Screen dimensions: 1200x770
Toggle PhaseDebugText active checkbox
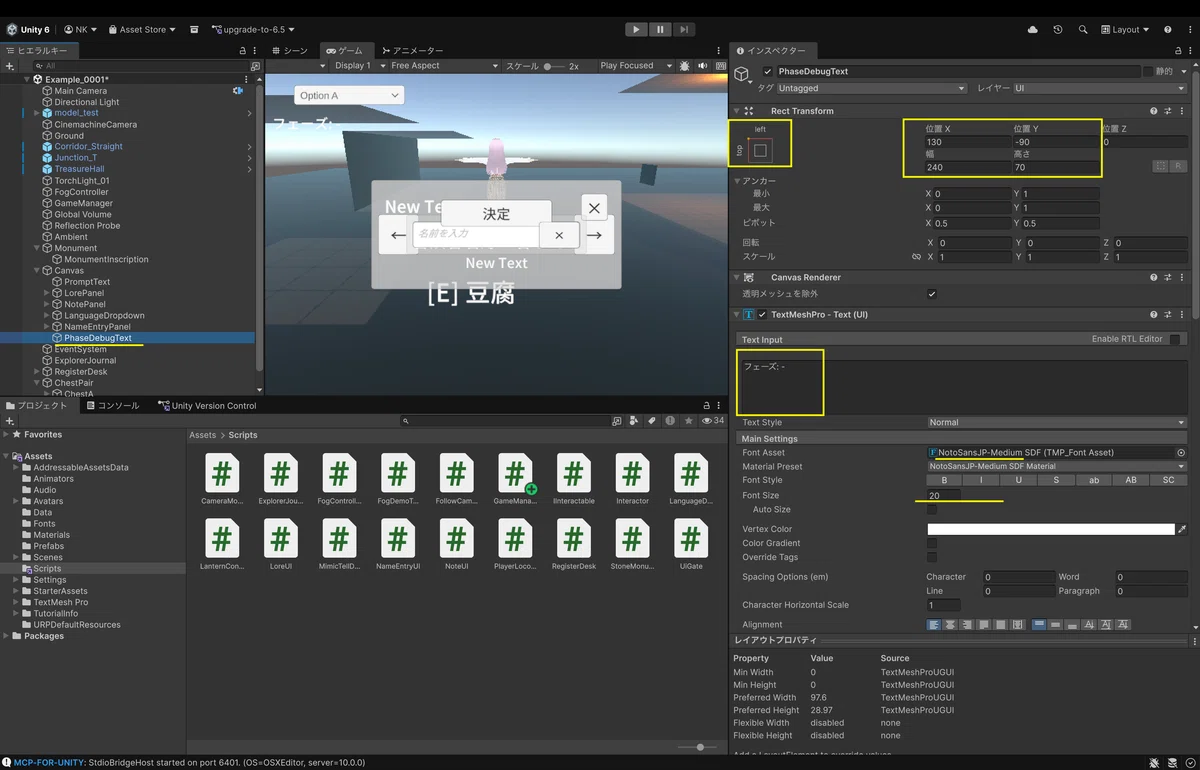[767, 72]
